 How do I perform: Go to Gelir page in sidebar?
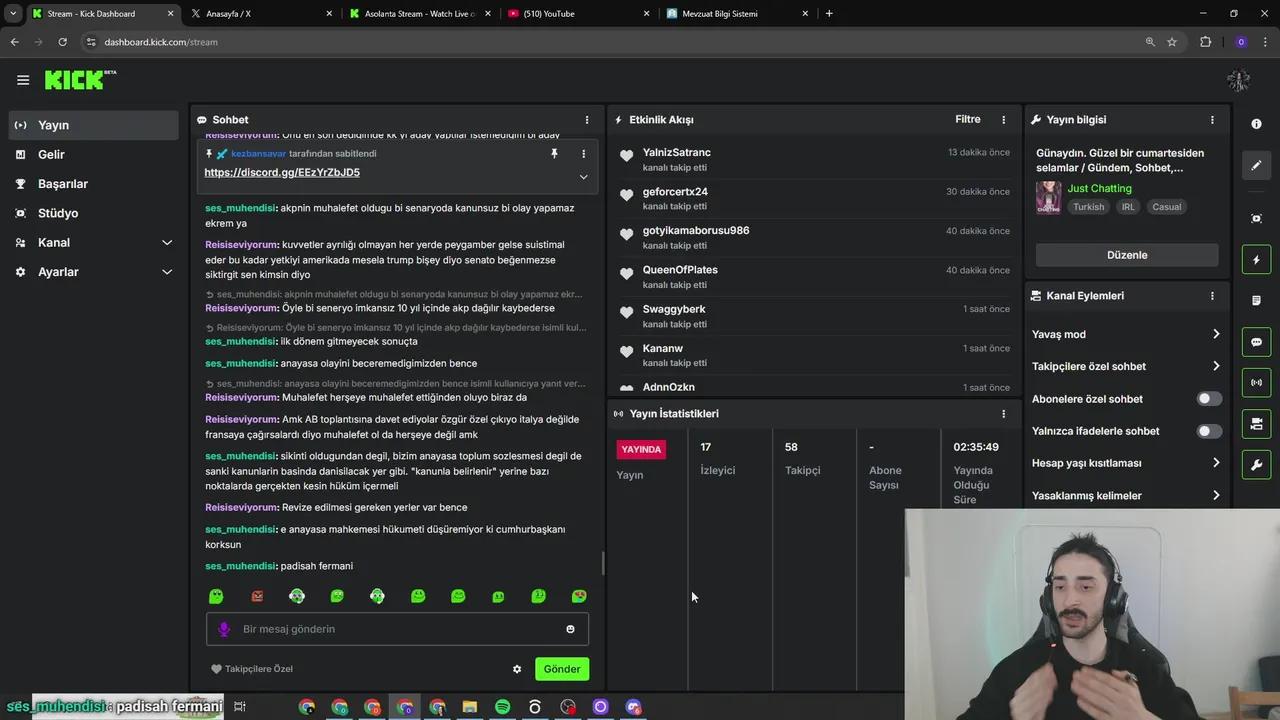[x=94, y=154]
